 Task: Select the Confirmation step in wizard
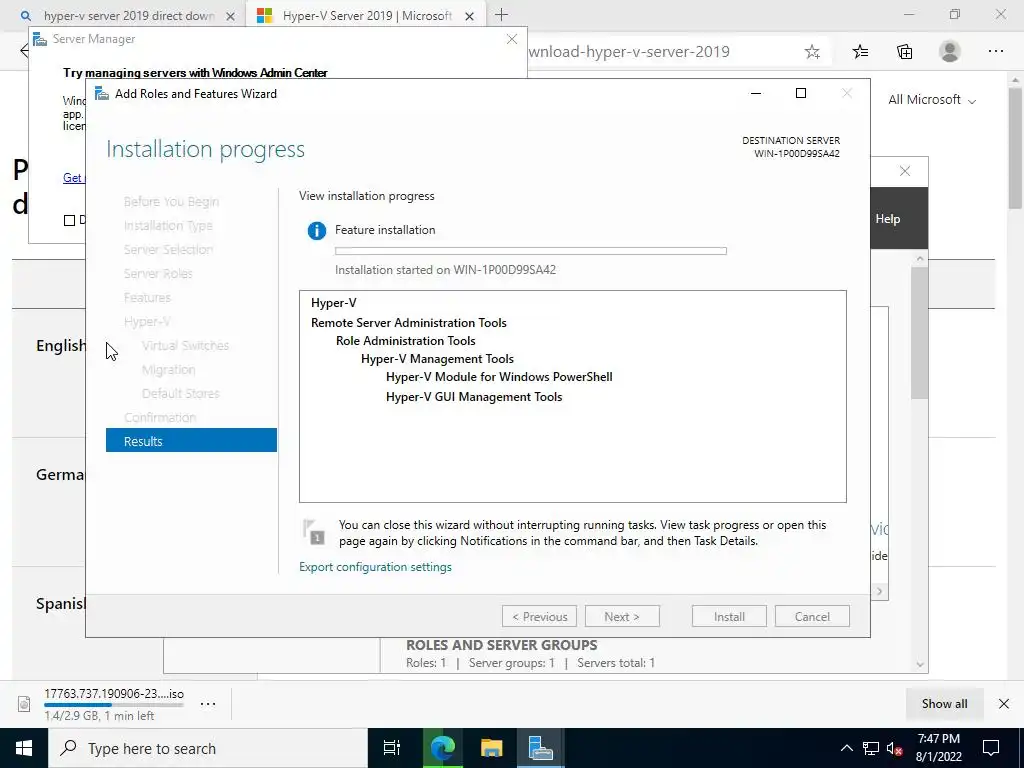point(160,417)
